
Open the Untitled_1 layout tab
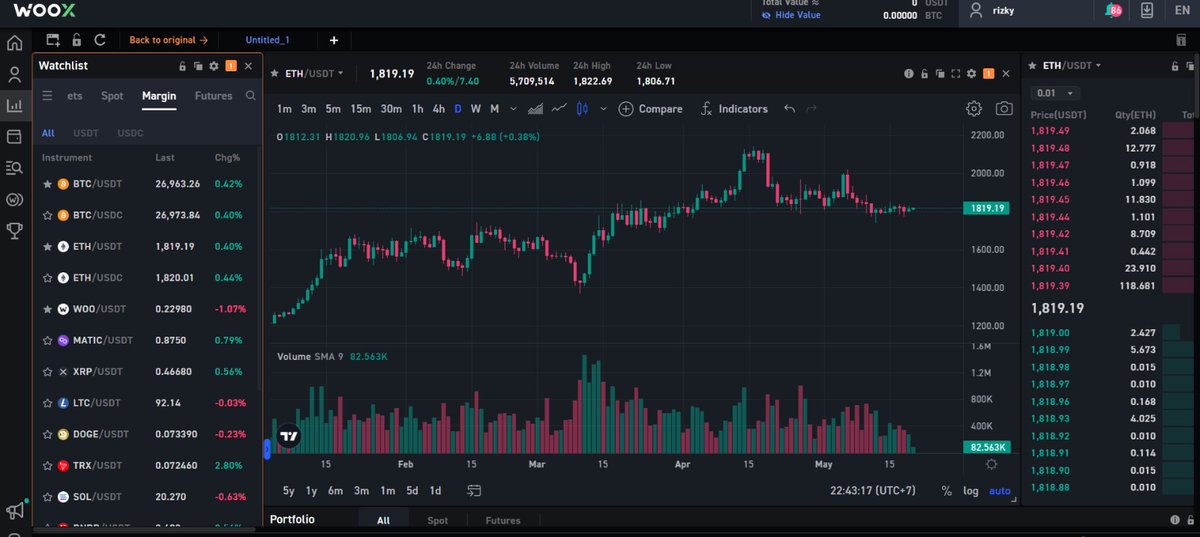point(267,40)
